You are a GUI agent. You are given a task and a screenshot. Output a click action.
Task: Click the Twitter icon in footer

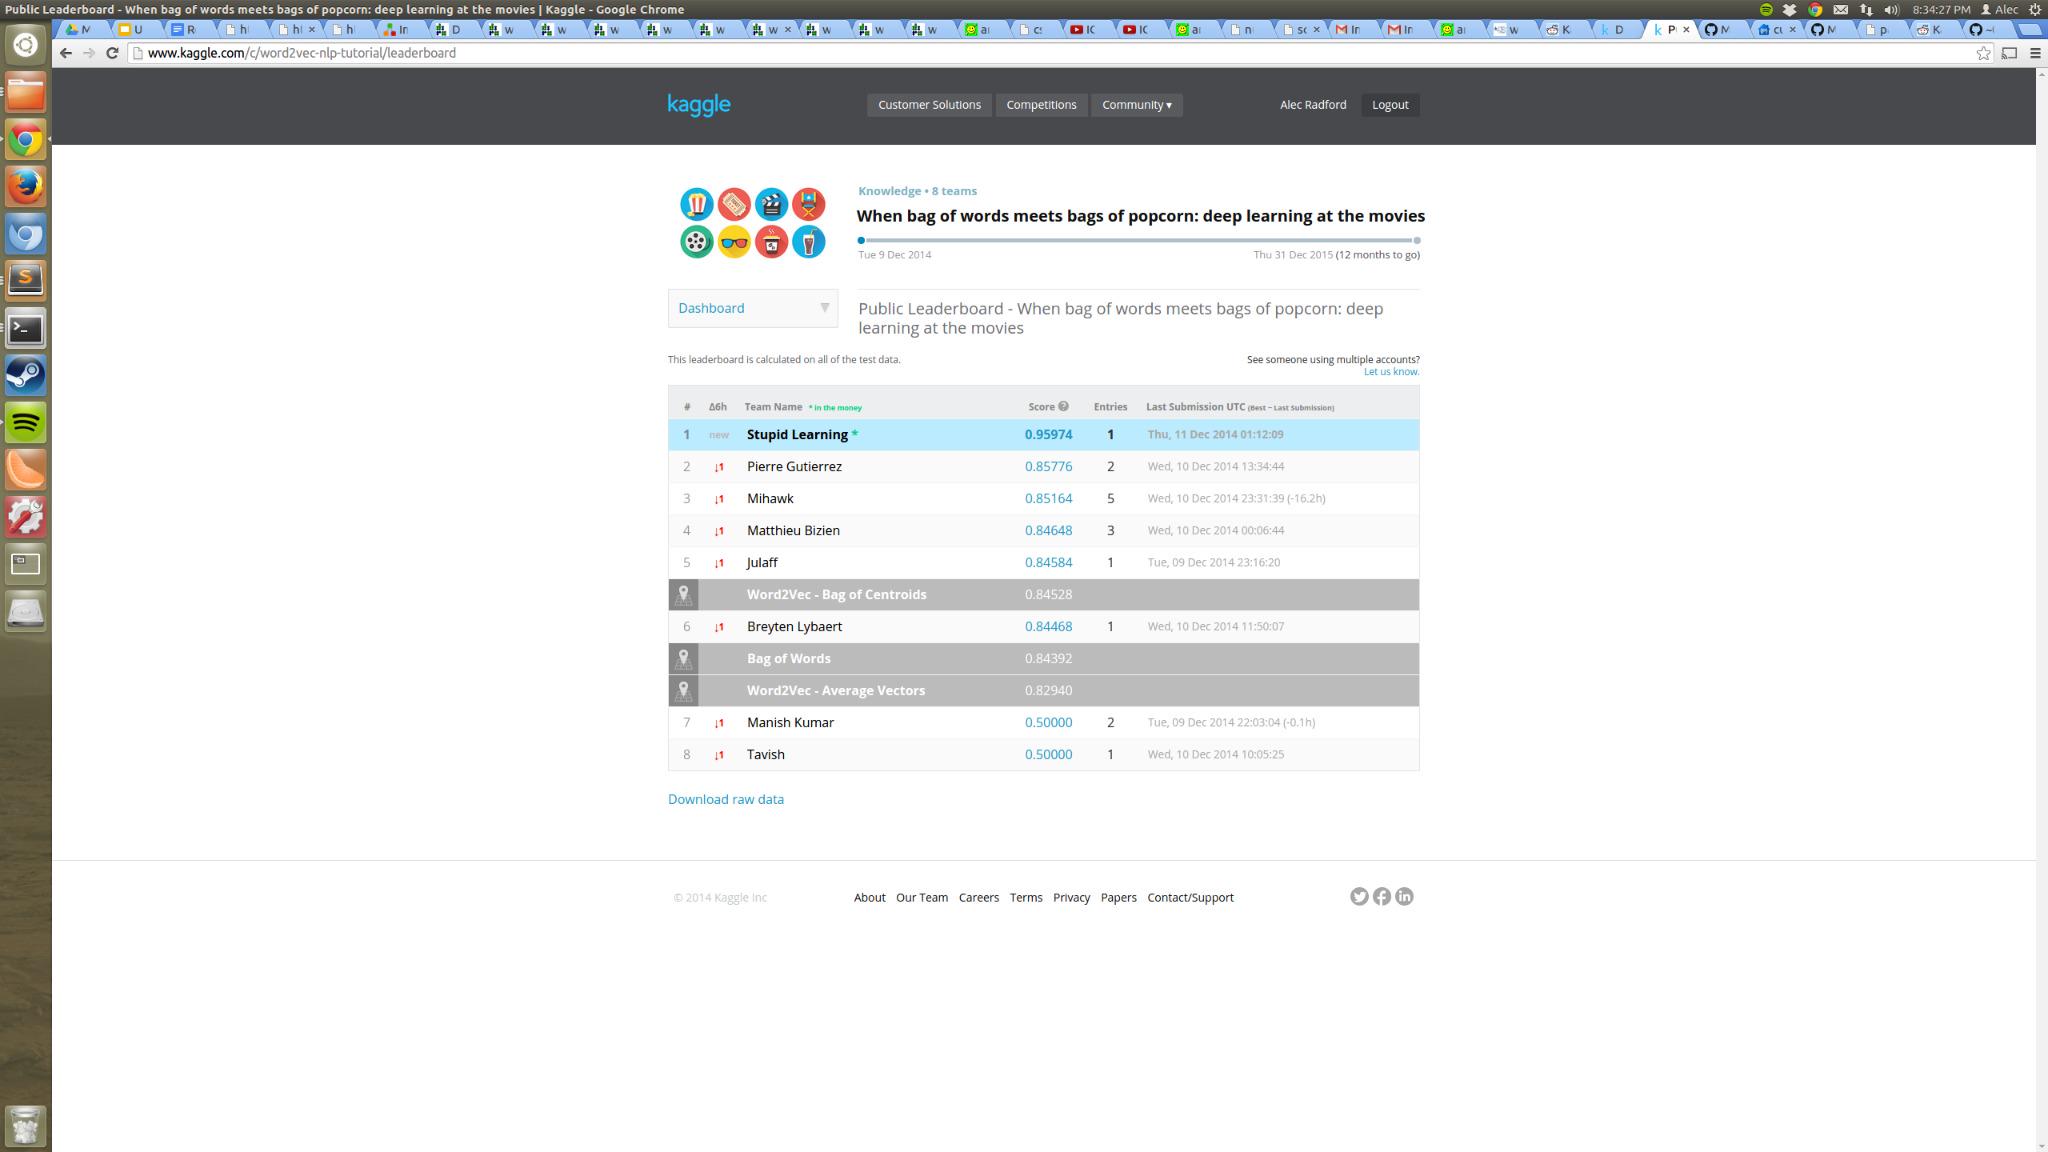click(x=1359, y=897)
